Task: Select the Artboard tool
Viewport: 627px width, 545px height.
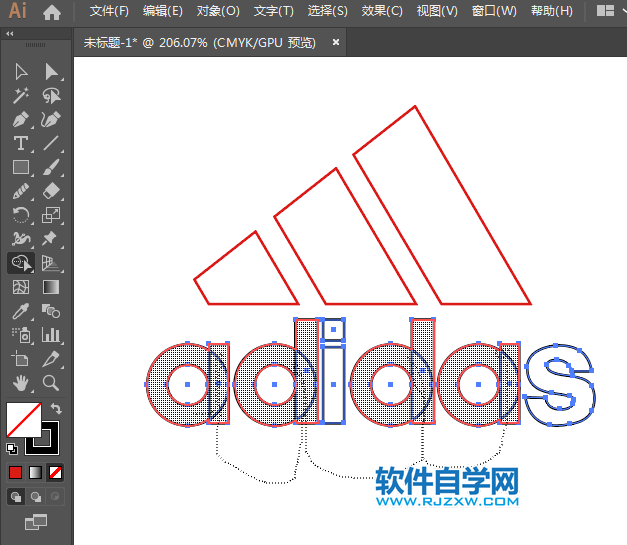Action: click(20, 358)
